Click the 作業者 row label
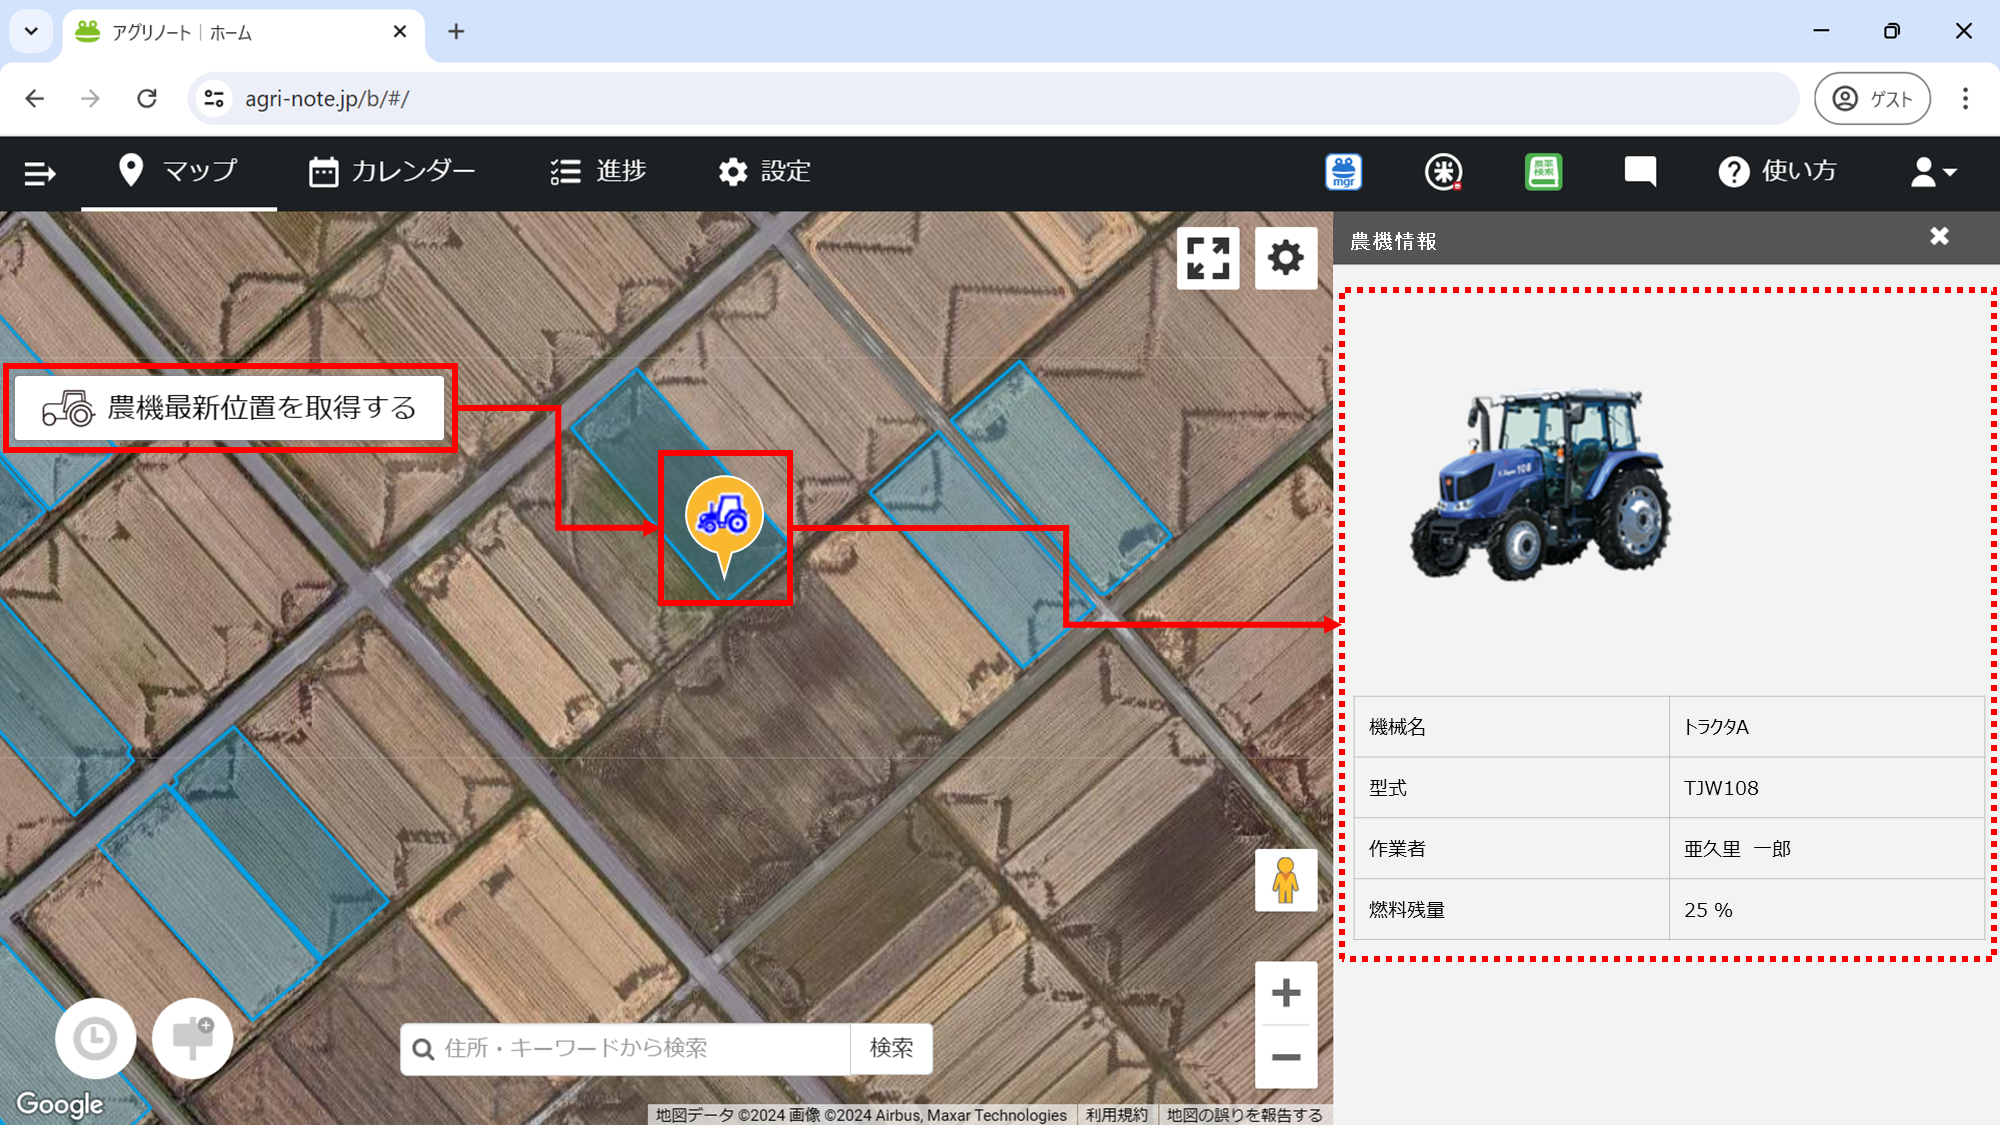 [x=1397, y=849]
